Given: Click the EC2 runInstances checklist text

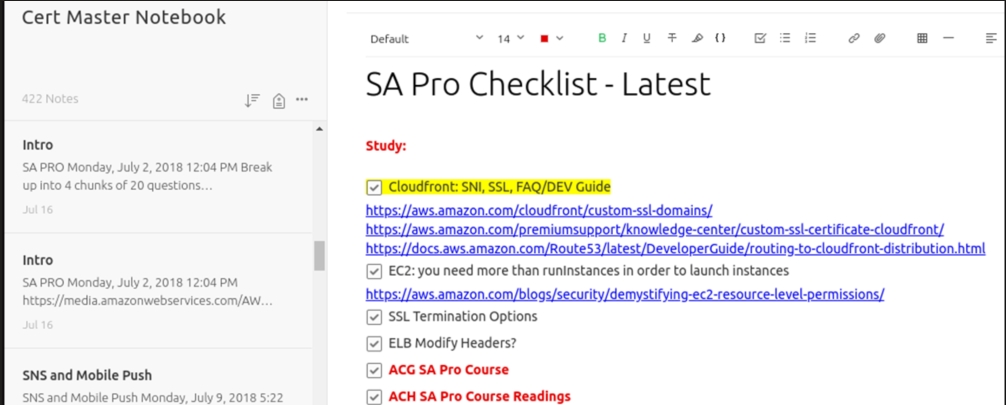Looking at the screenshot, I should [588, 271].
